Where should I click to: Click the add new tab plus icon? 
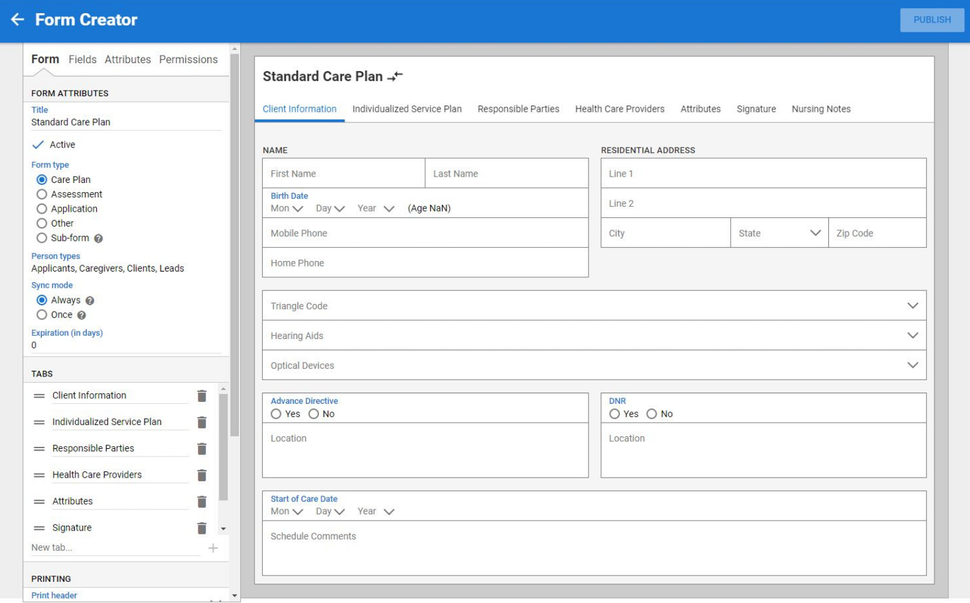(213, 548)
